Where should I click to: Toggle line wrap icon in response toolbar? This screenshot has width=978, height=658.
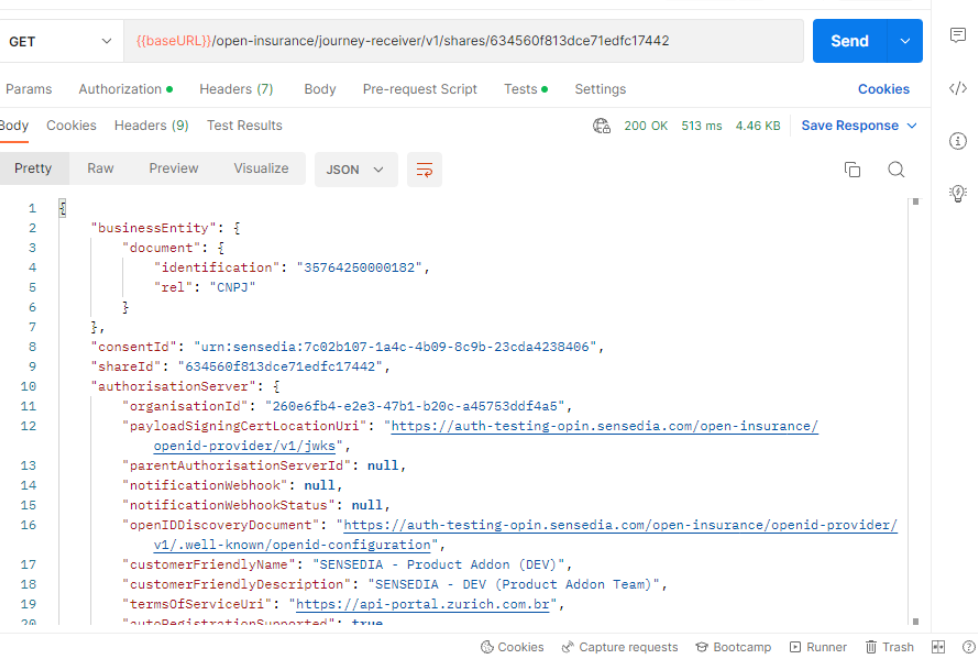click(425, 169)
